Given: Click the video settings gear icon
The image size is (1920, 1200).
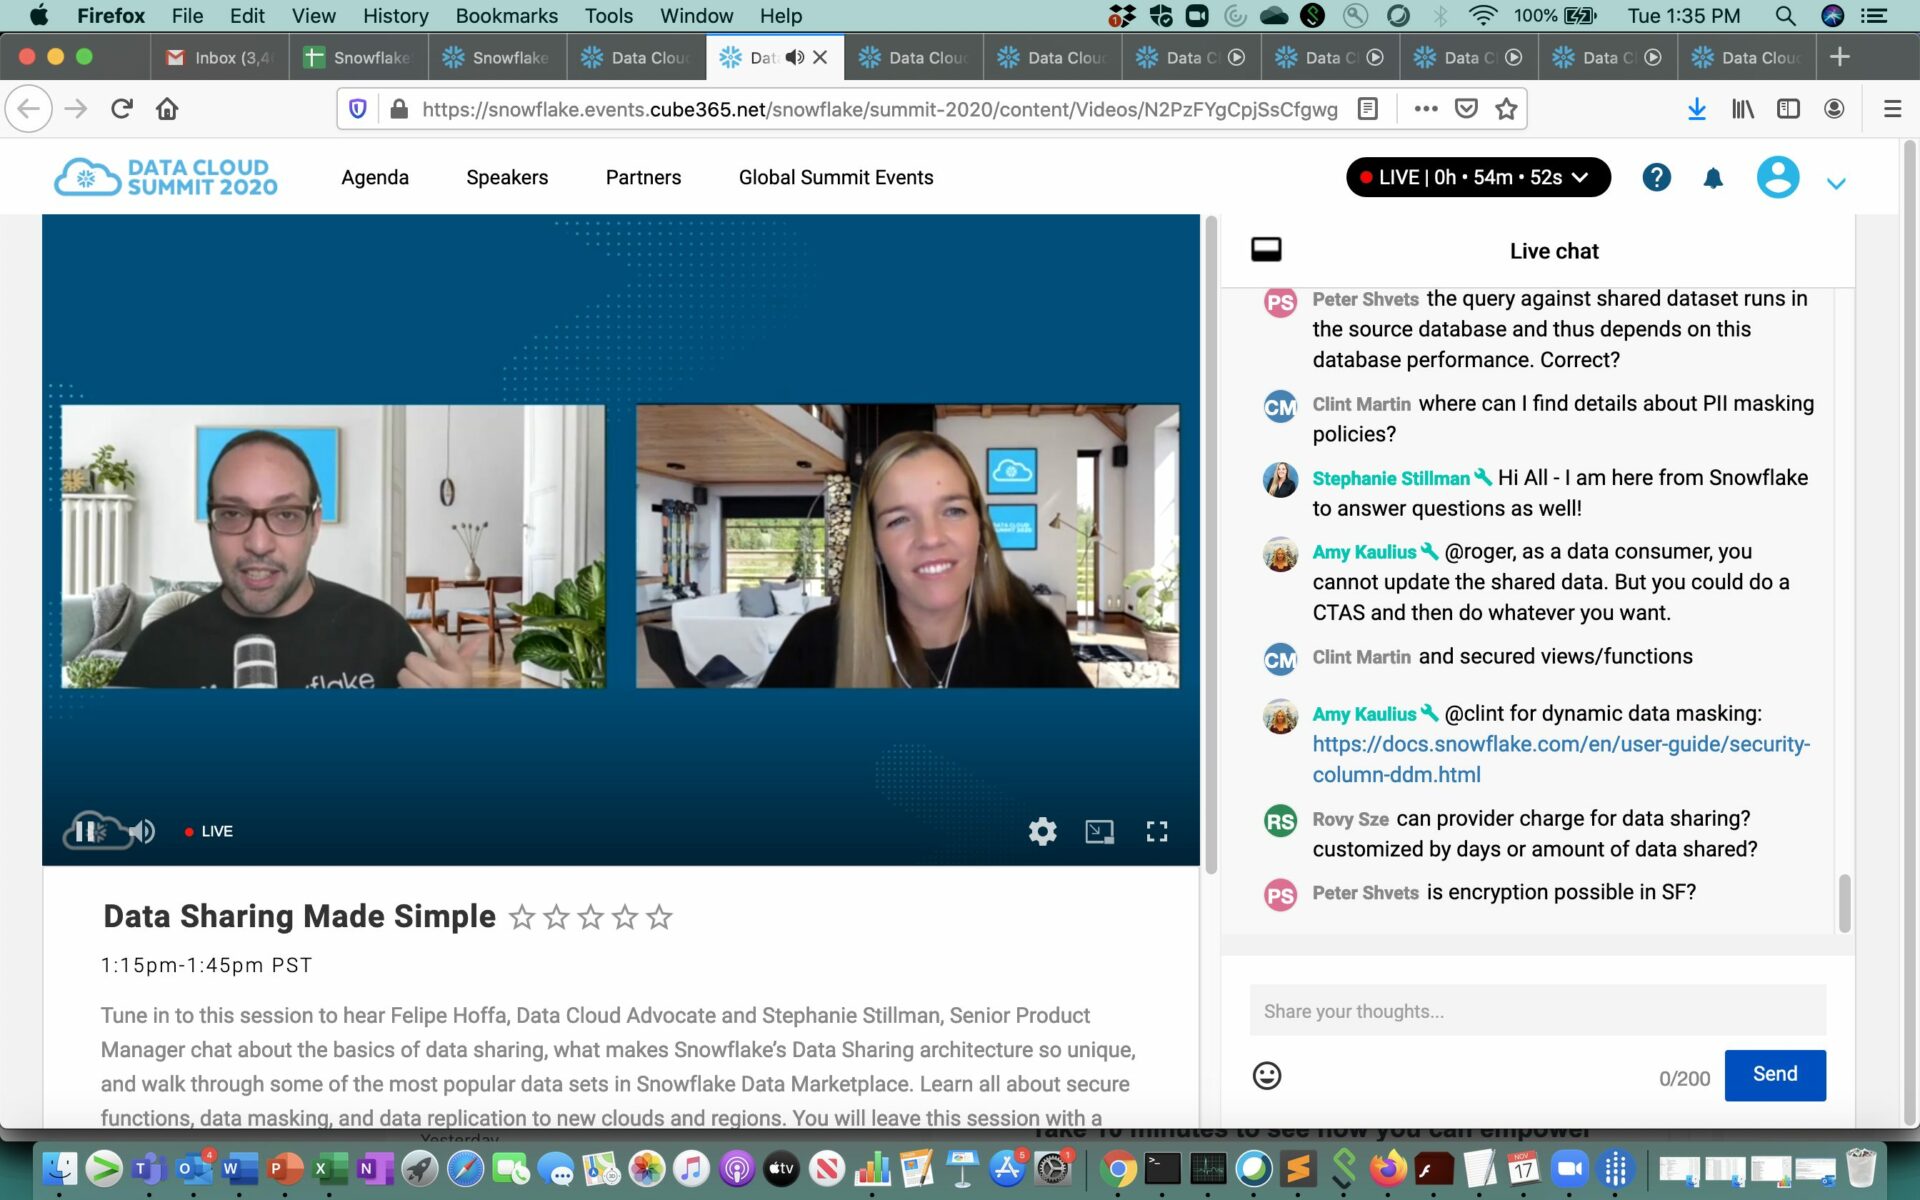Looking at the screenshot, I should (1041, 831).
